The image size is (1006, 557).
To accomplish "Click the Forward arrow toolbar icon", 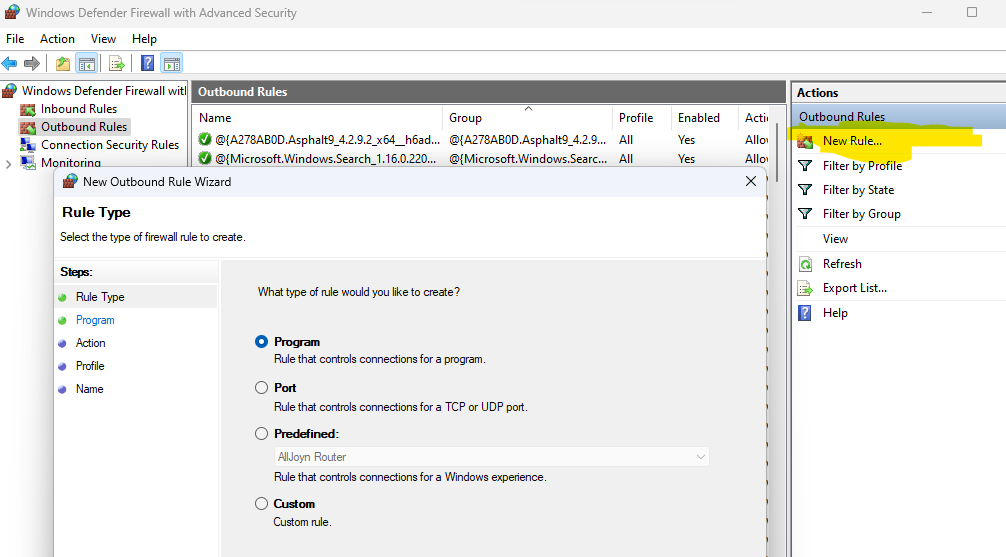I will coord(31,64).
